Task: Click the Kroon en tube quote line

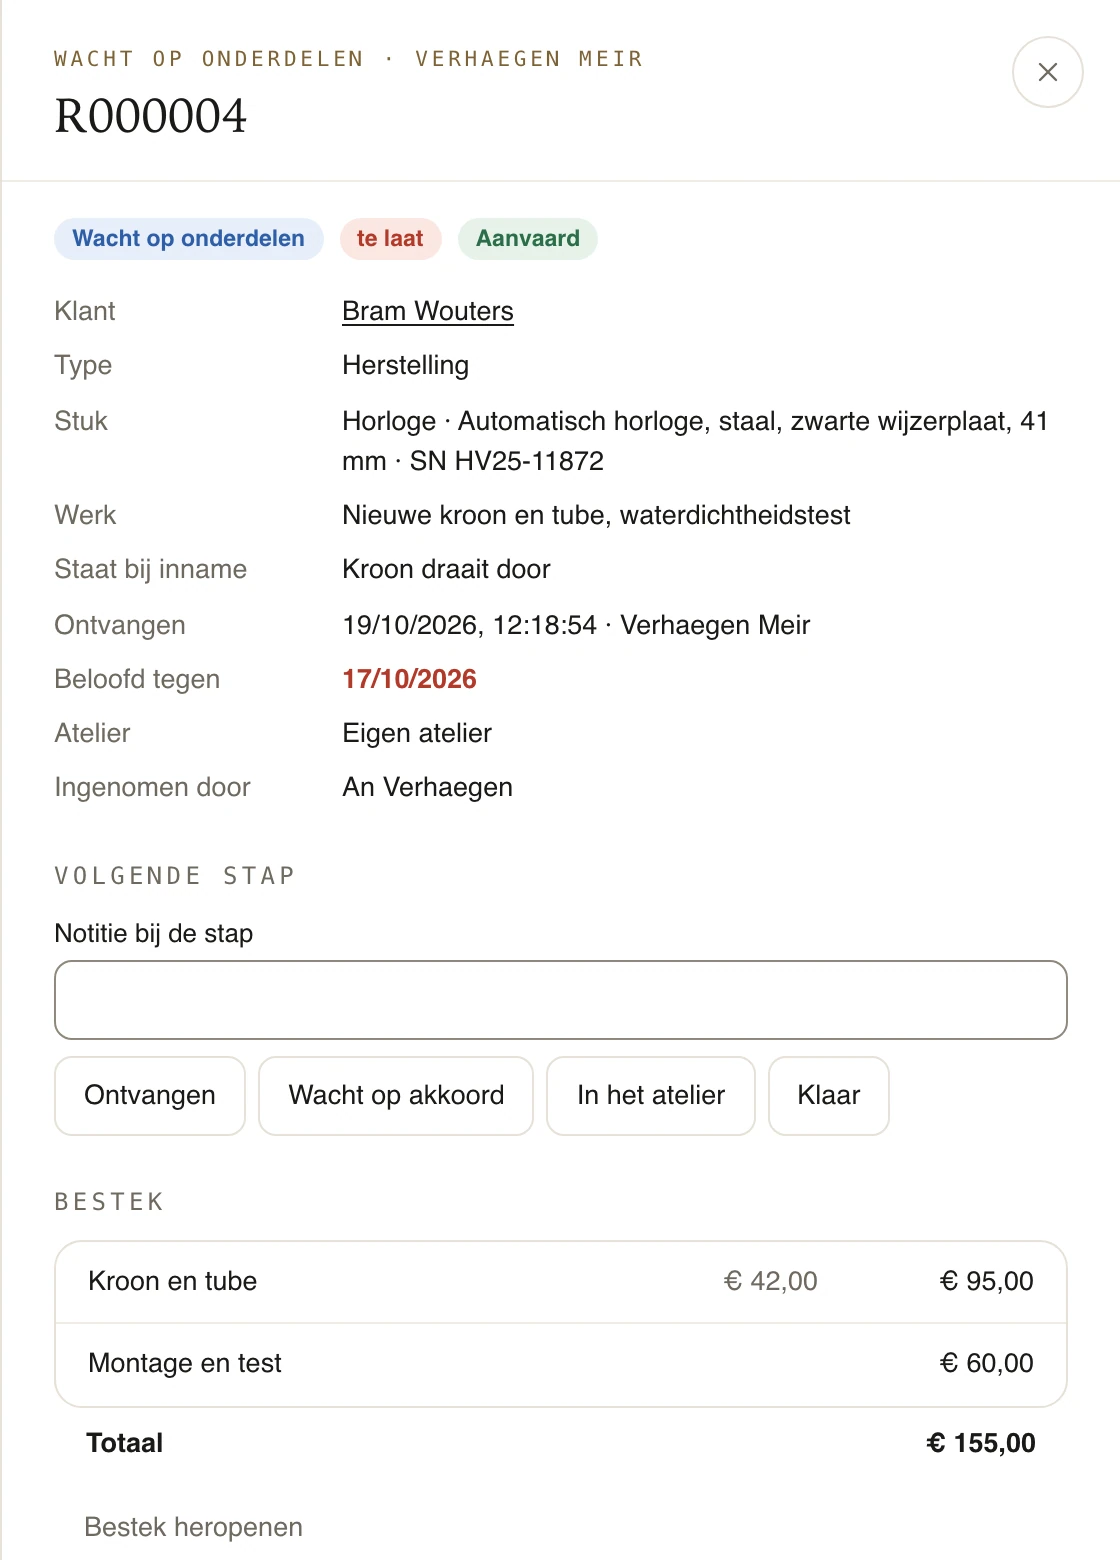Action: tap(561, 1282)
